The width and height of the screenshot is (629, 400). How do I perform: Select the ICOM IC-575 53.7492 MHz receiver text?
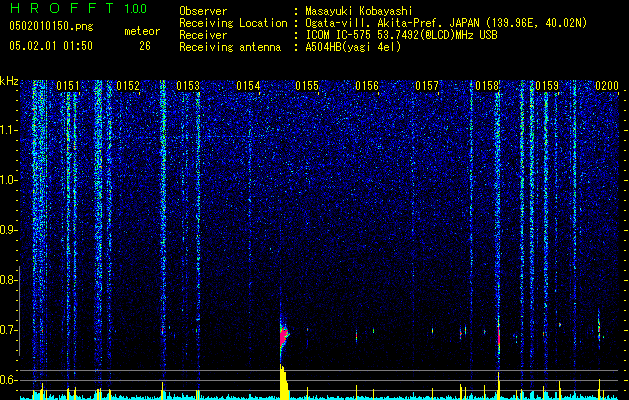click(x=401, y=35)
